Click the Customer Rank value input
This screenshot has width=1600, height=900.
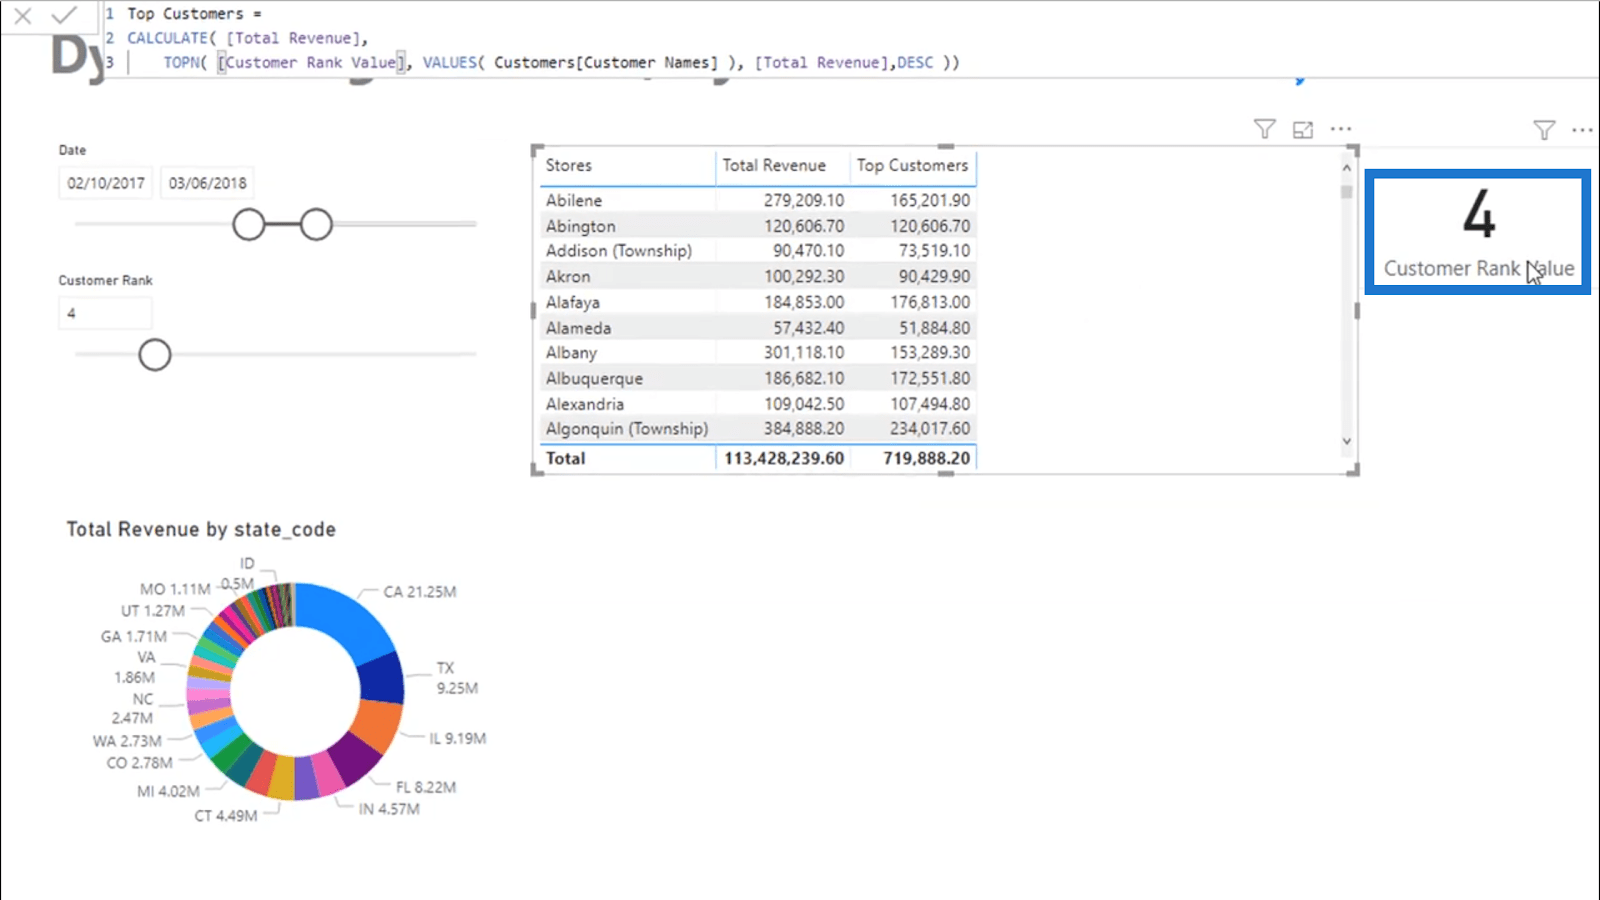coord(105,313)
